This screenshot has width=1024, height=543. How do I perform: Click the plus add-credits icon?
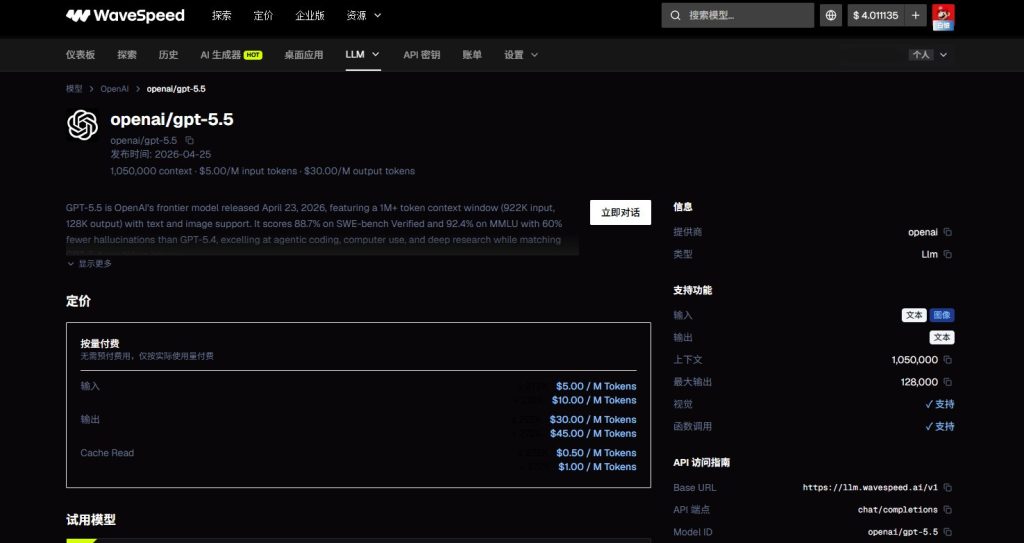click(x=916, y=15)
